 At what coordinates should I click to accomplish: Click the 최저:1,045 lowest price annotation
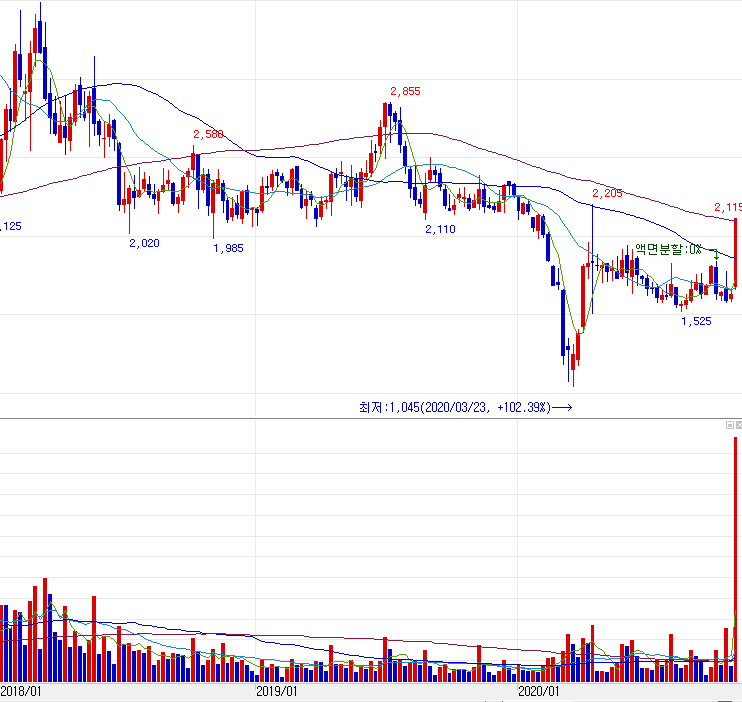(x=466, y=407)
